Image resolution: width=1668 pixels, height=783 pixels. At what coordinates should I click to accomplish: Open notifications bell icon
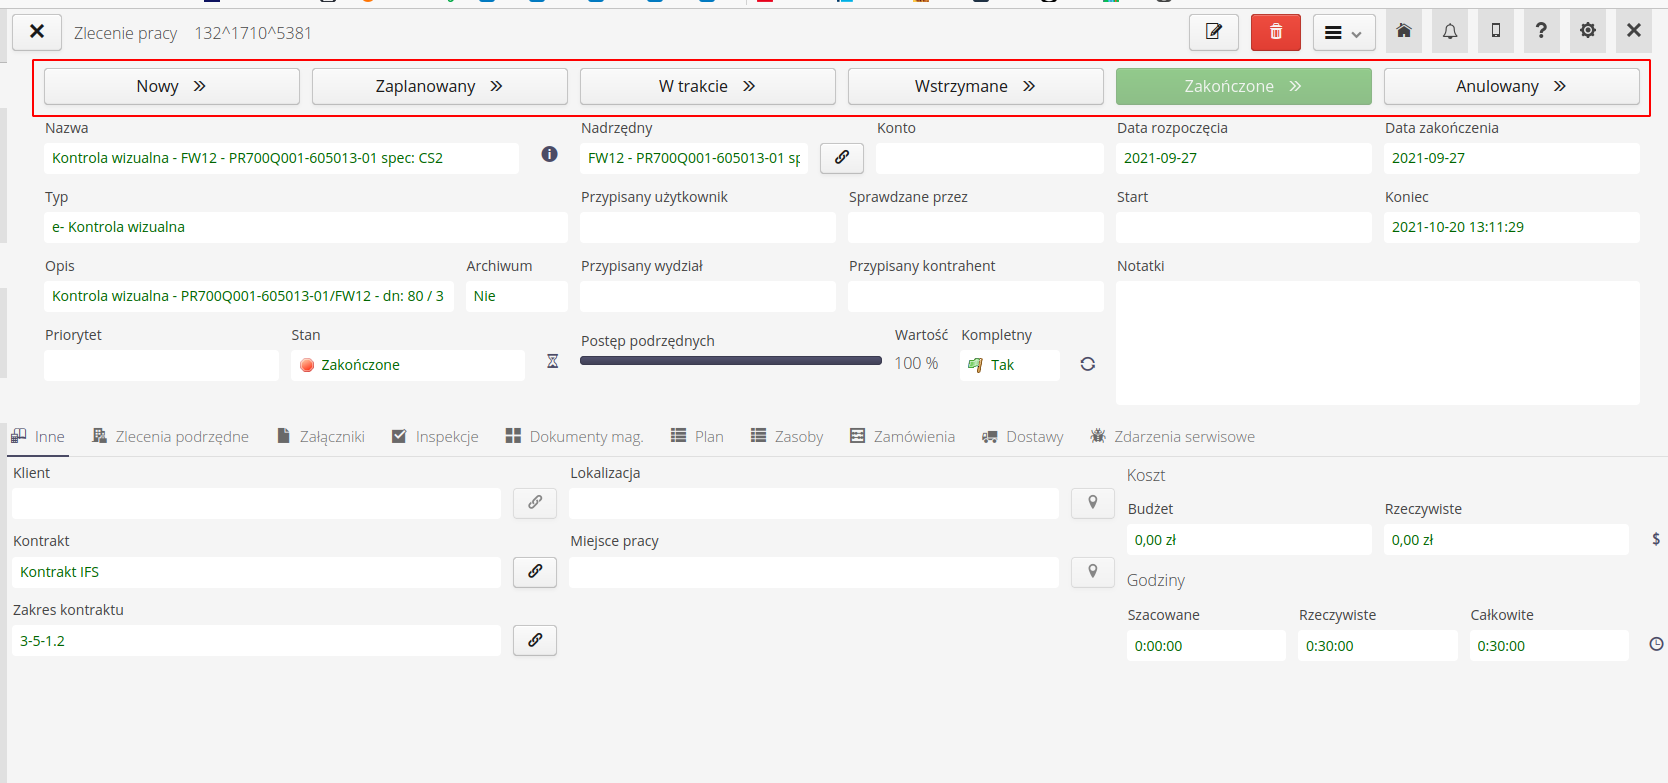click(x=1449, y=31)
